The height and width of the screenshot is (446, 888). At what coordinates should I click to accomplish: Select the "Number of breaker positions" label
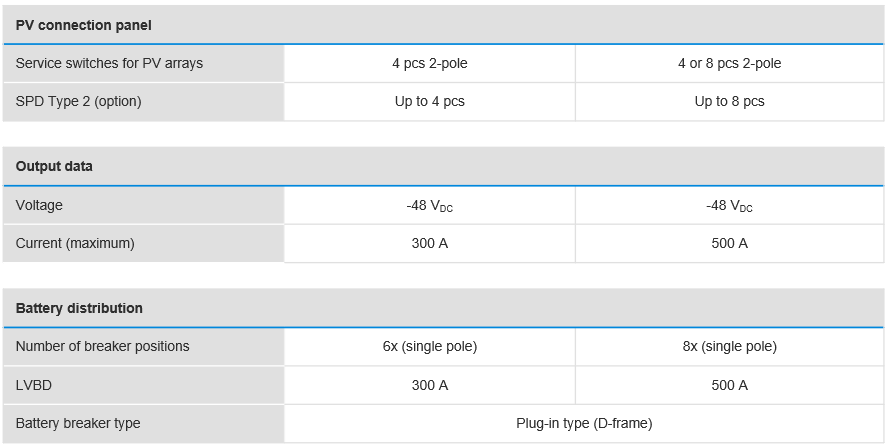pyautogui.click(x=102, y=347)
